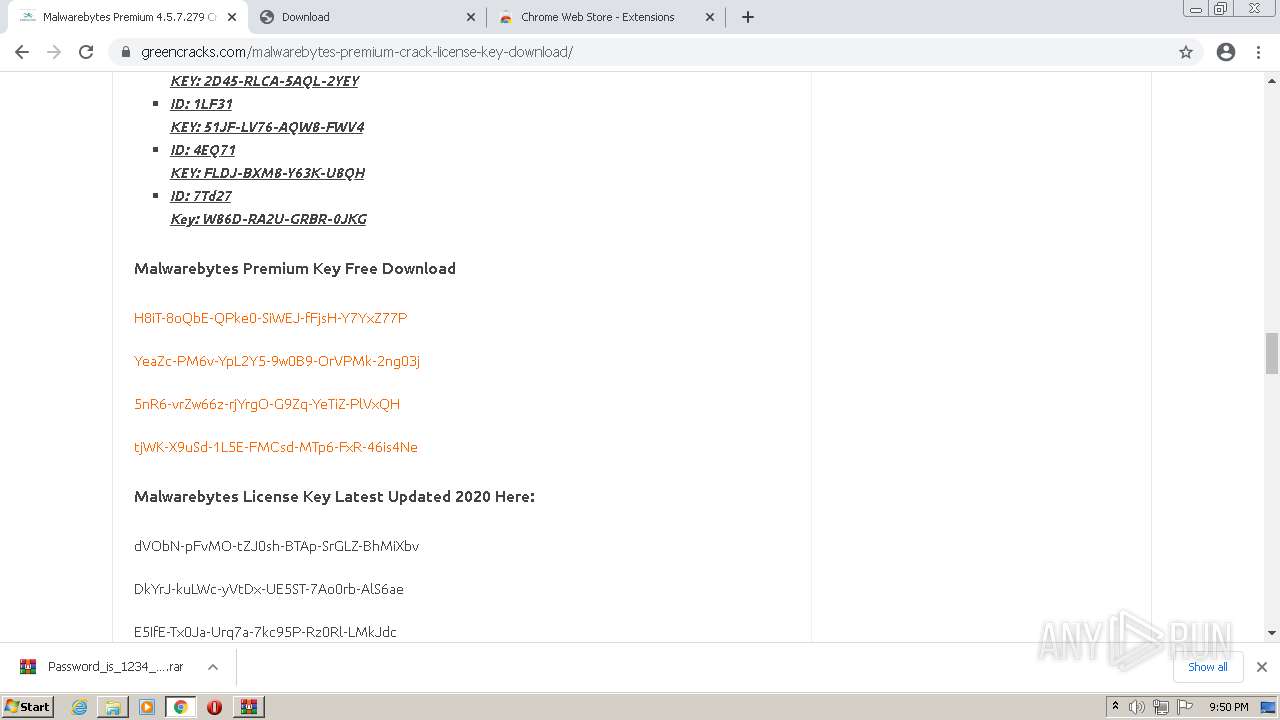Viewport: 1280px width, 720px height.
Task: Close the Download tab
Action: pos(471,17)
